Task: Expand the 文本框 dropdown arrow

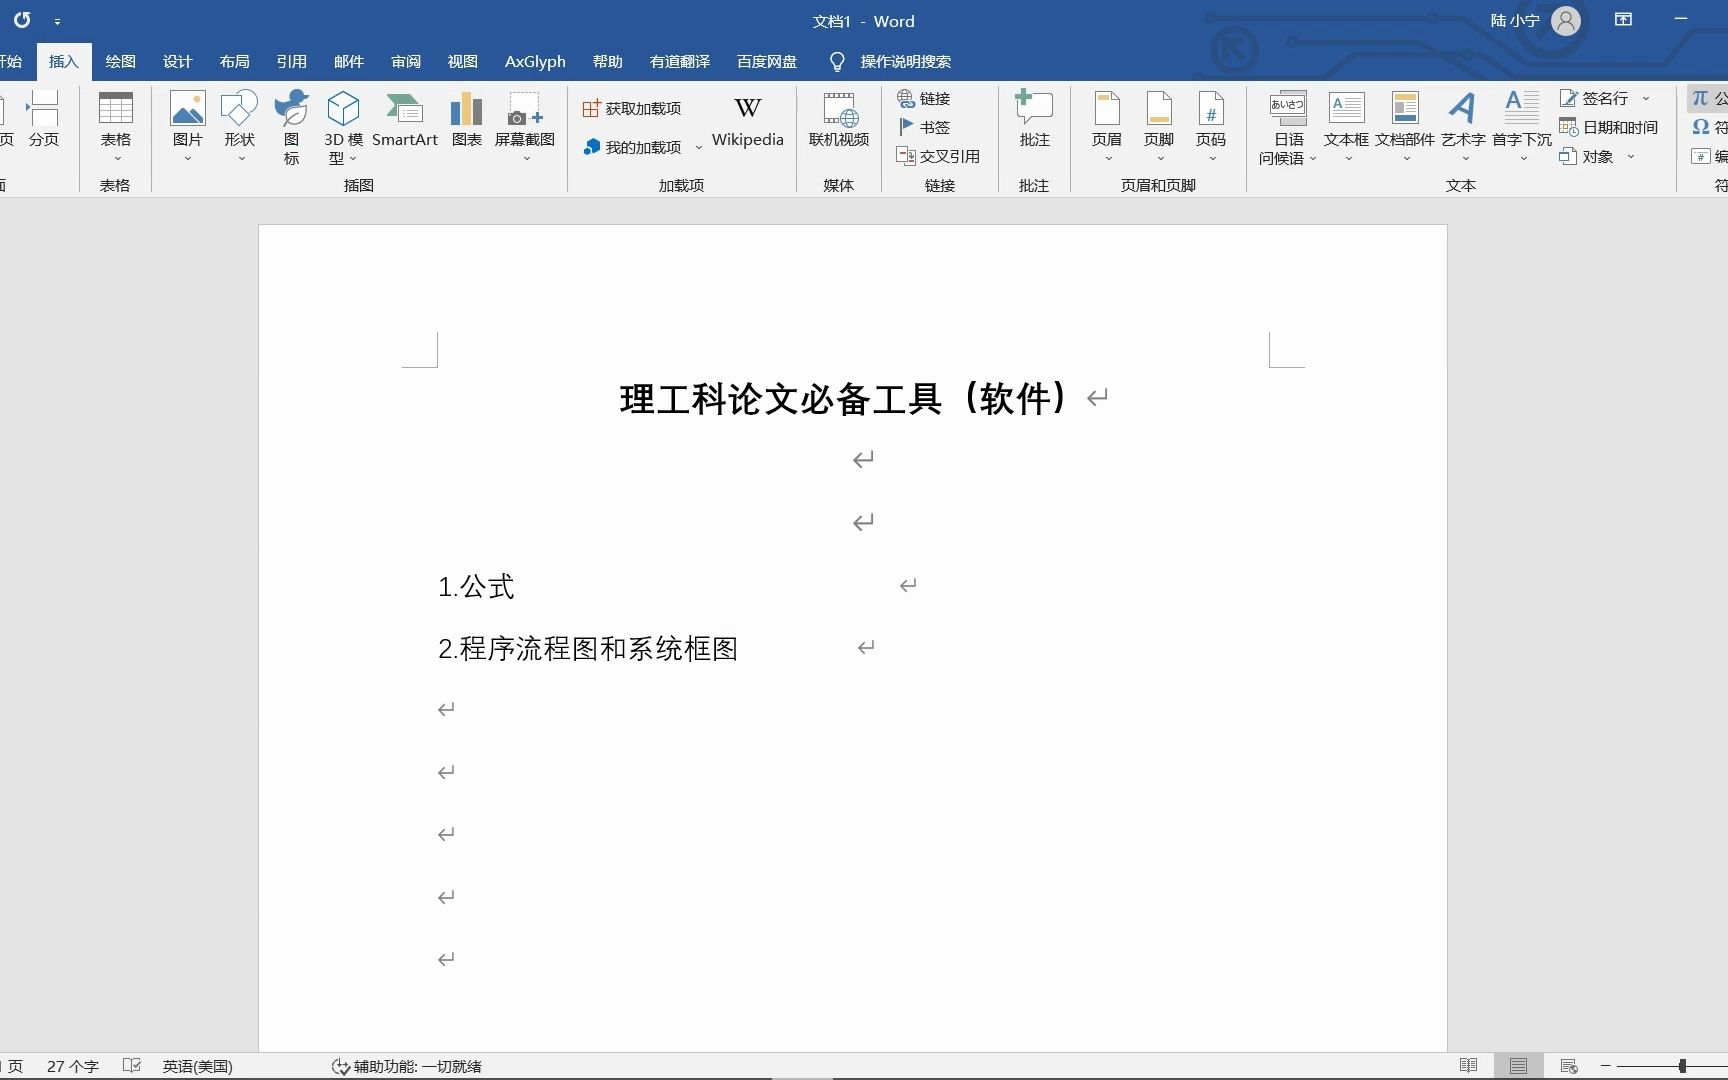Action: (1348, 159)
